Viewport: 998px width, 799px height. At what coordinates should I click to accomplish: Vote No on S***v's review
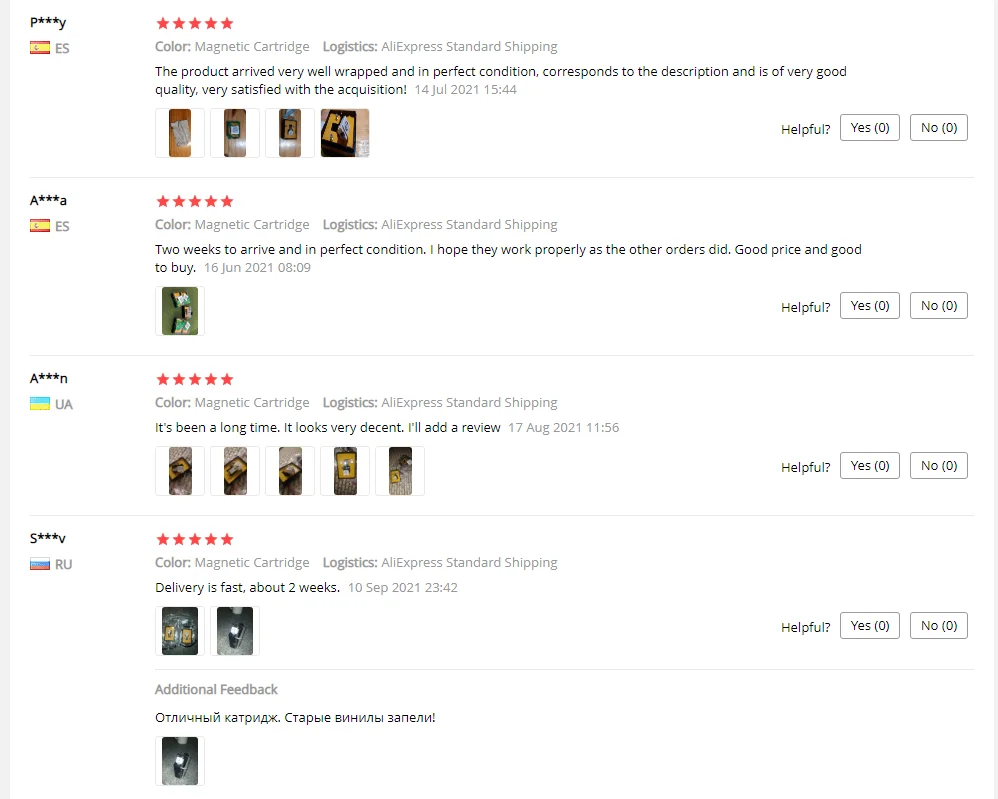(x=939, y=625)
